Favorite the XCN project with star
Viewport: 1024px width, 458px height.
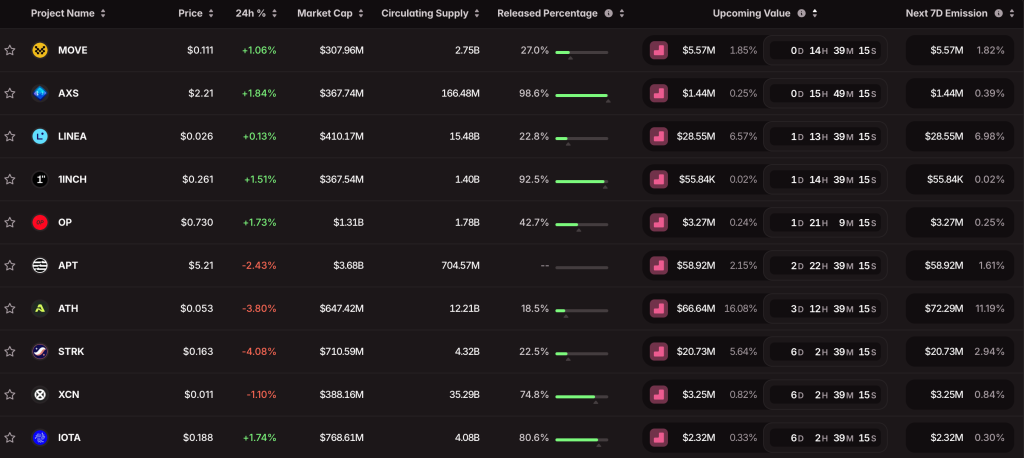(10, 394)
